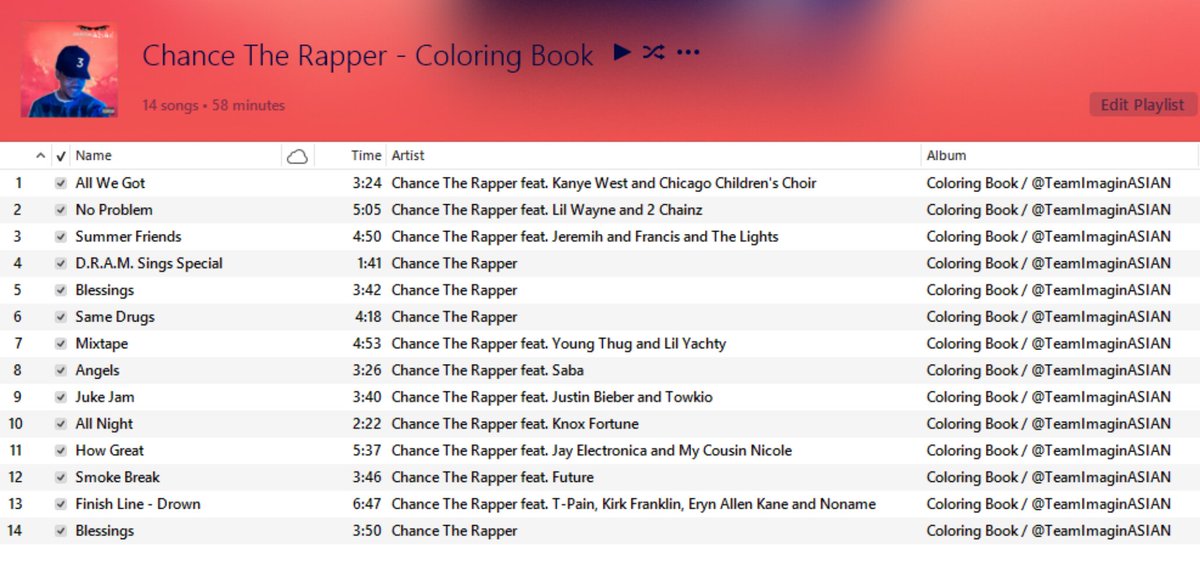Click the artist featuring Jay Electronica
The height and width of the screenshot is (570, 1200).
point(592,451)
